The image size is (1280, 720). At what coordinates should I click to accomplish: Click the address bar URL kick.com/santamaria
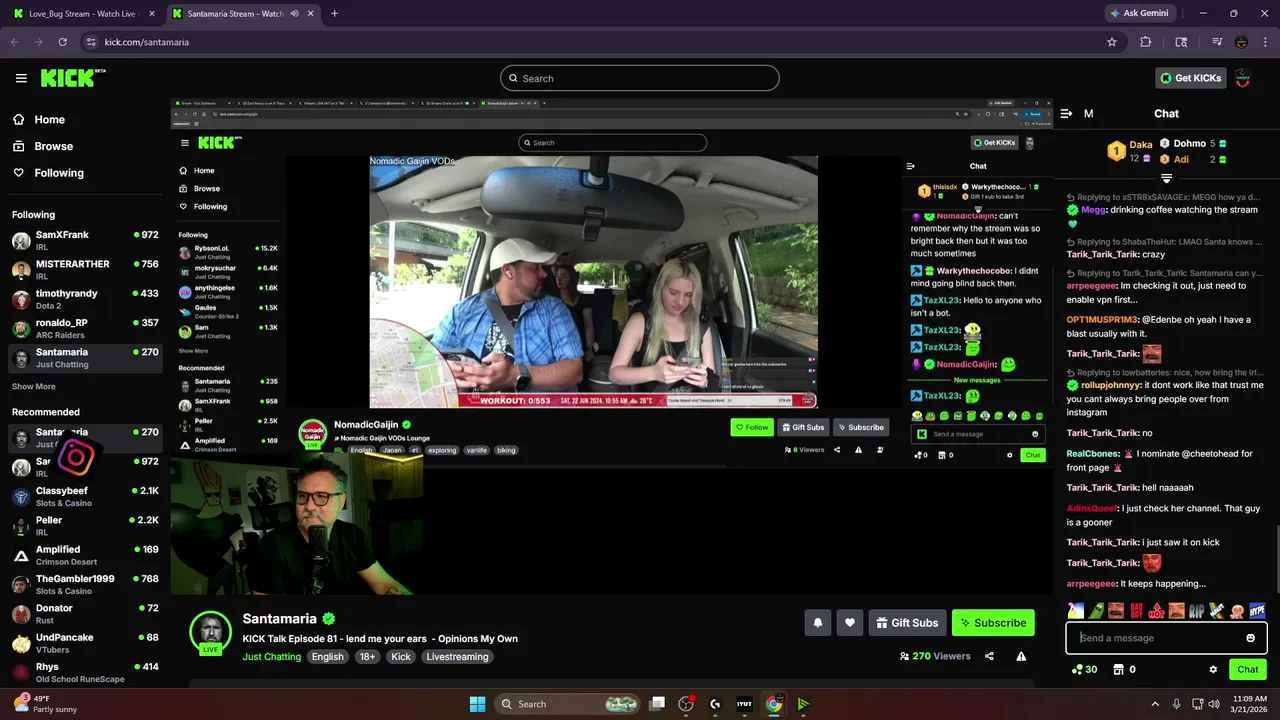click(x=146, y=42)
